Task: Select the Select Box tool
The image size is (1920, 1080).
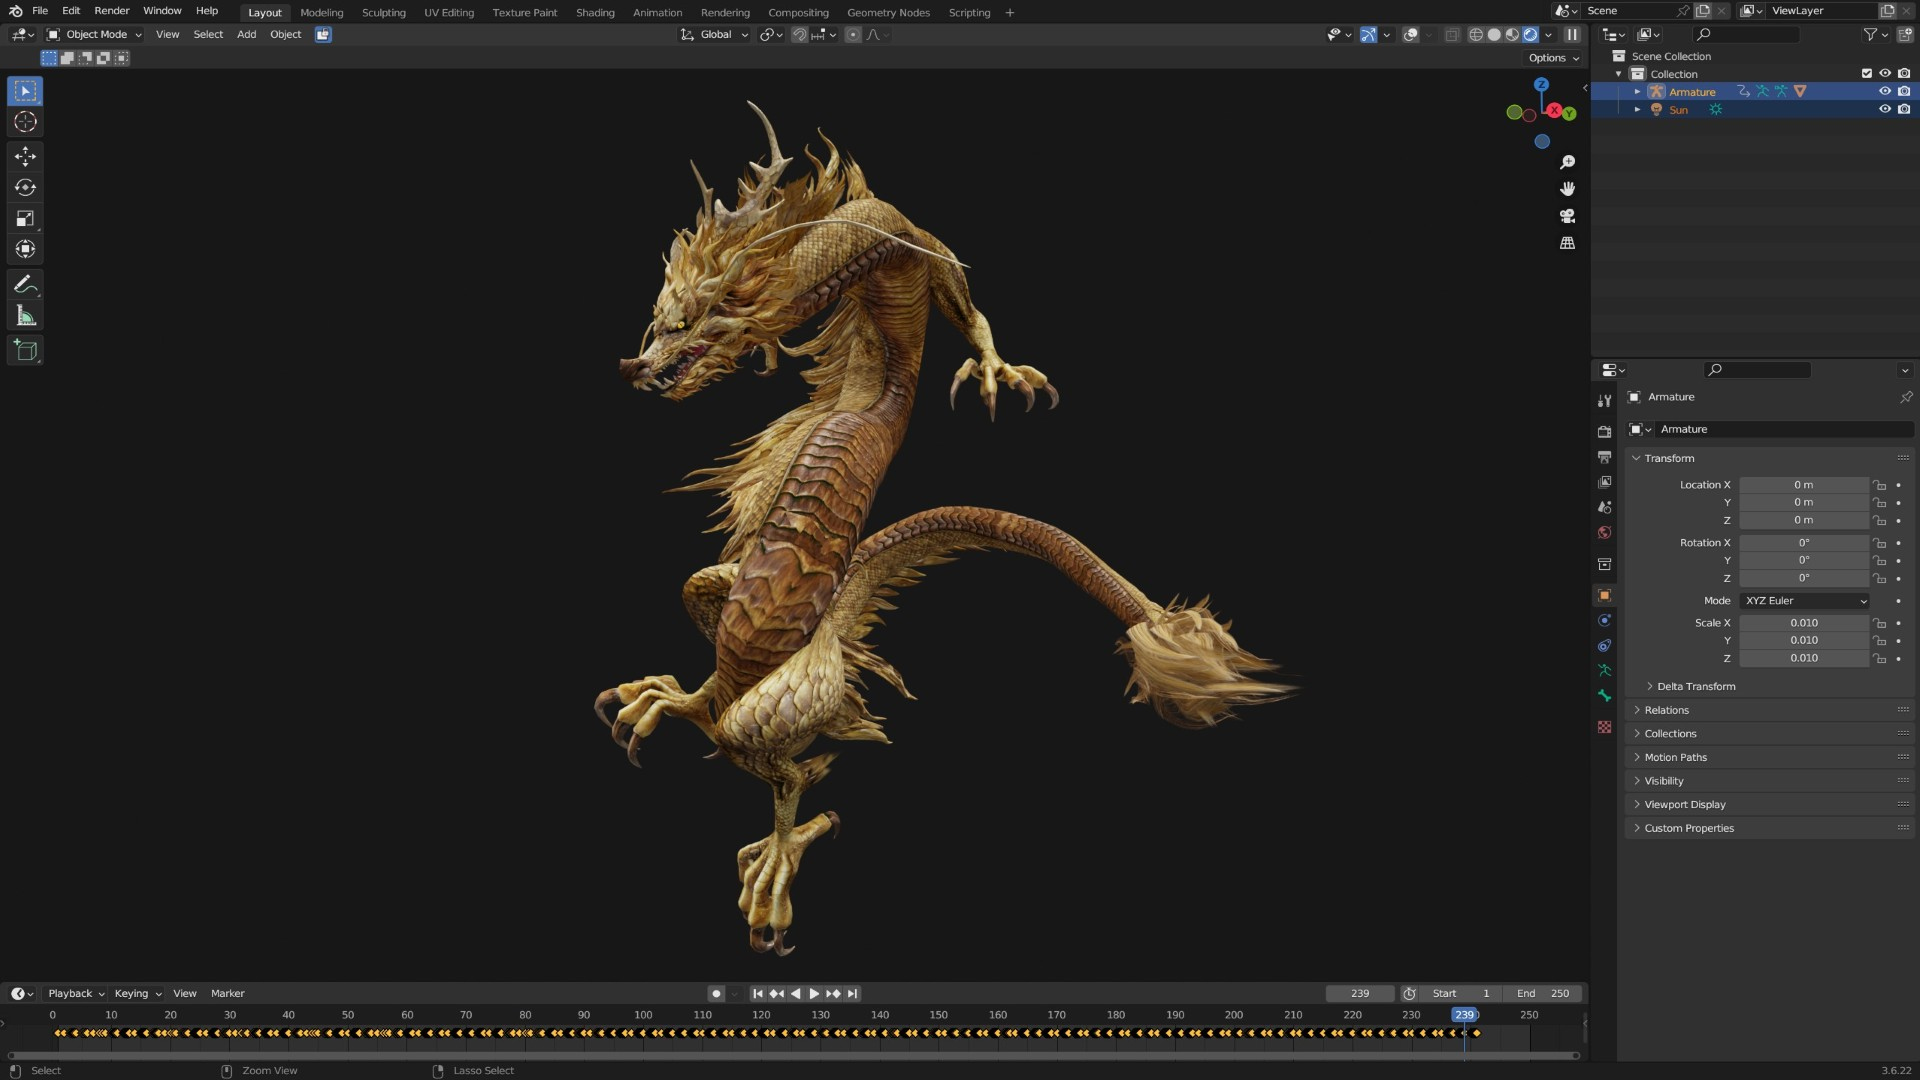Action: (x=25, y=91)
